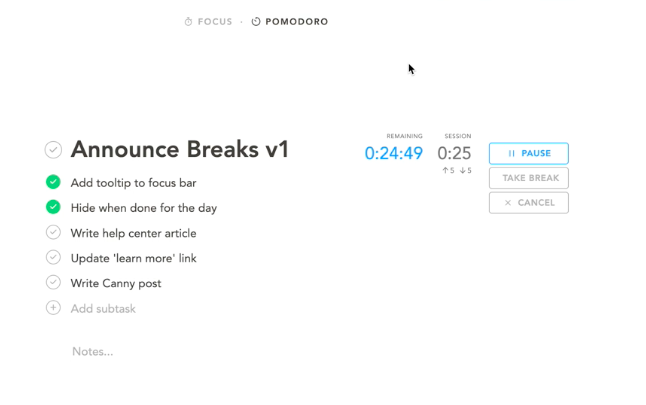Mark Announce Breaks v1 task complete

(53, 150)
